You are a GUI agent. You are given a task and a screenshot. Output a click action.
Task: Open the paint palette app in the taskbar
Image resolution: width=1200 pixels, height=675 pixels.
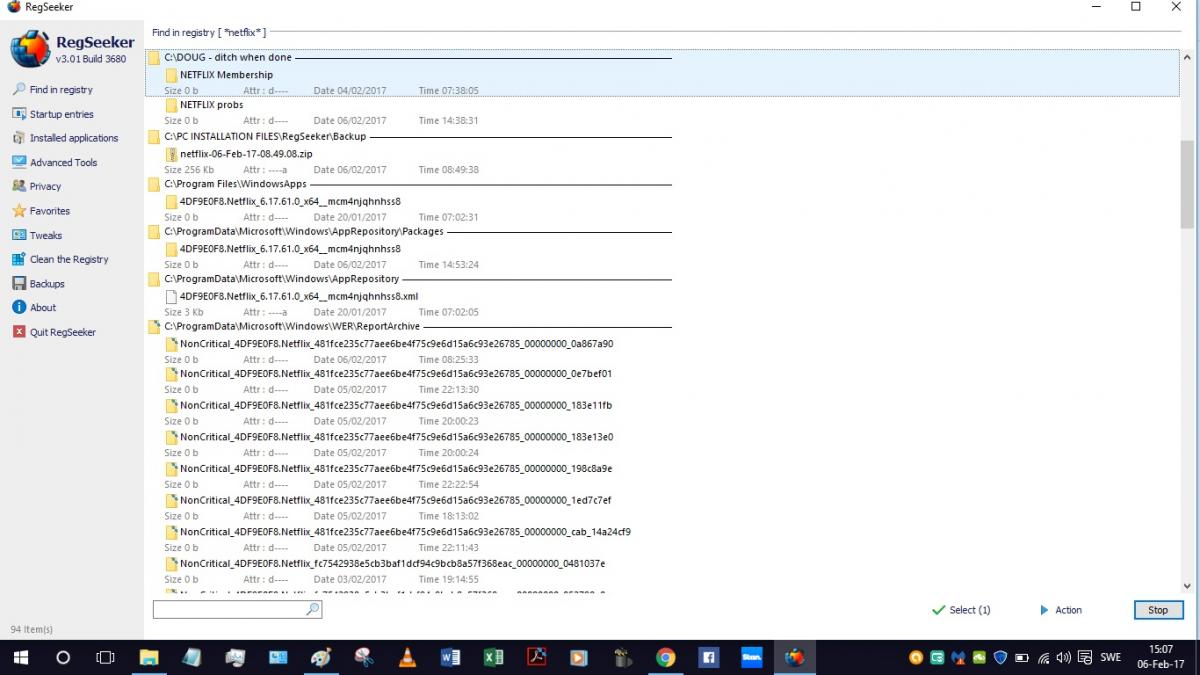point(321,657)
